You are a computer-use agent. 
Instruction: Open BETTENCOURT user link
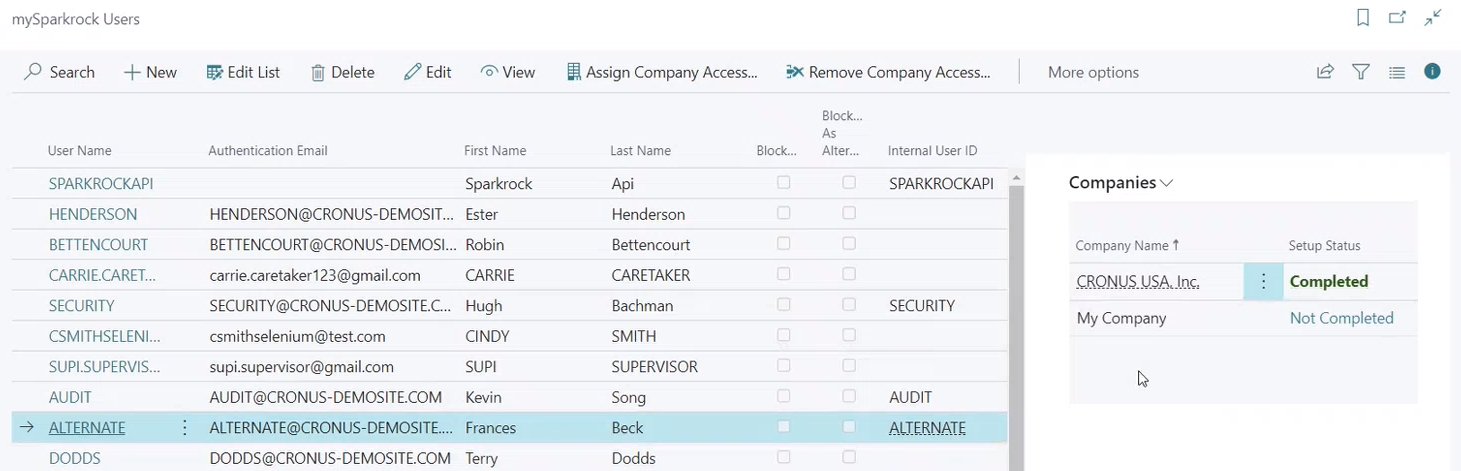(x=98, y=245)
